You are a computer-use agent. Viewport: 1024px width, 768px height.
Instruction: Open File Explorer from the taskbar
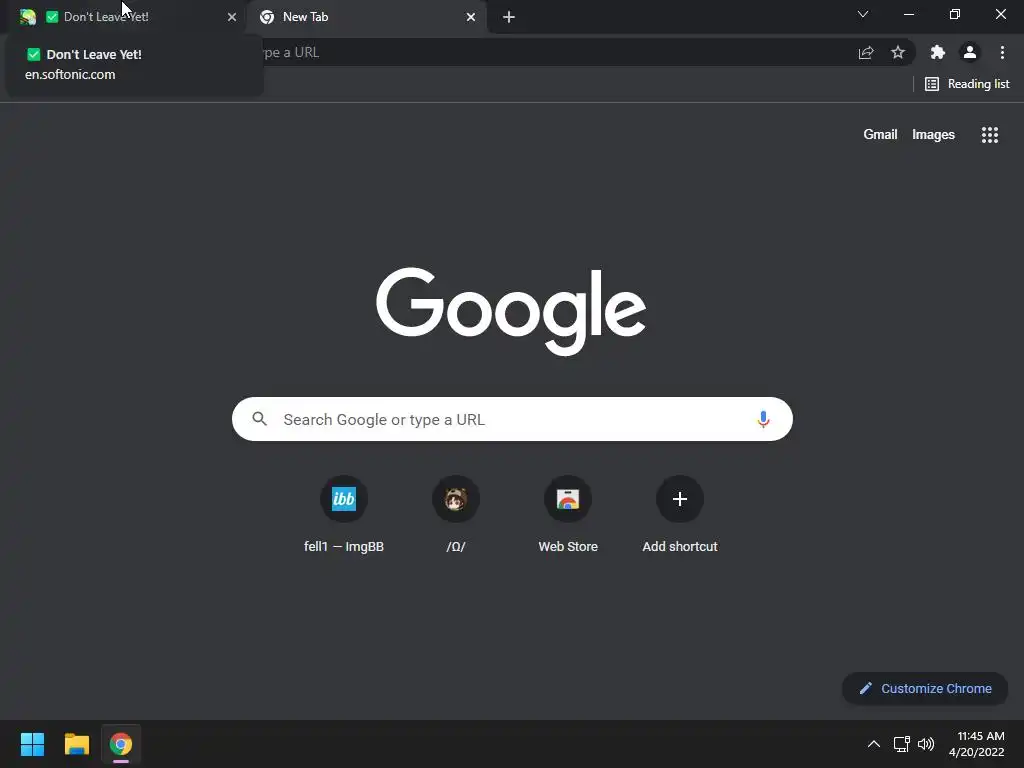coord(76,744)
